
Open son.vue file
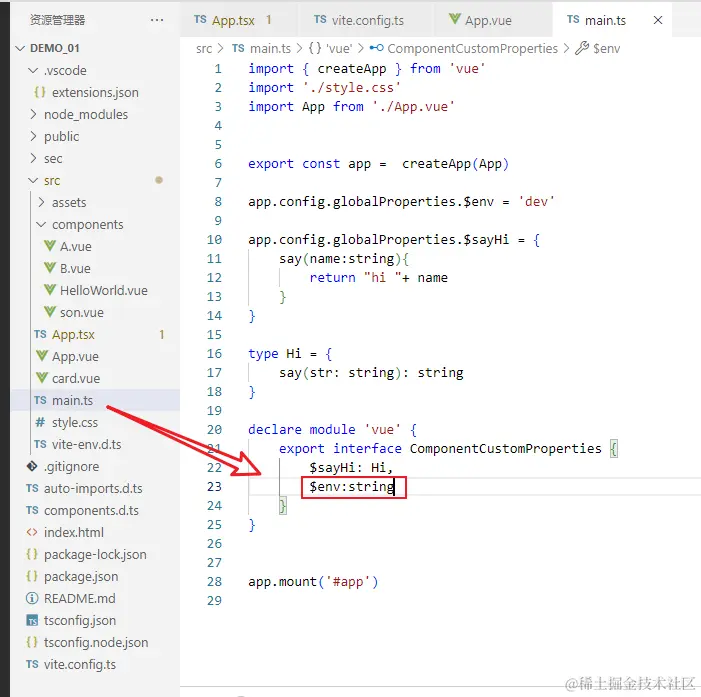pyautogui.click(x=82, y=313)
